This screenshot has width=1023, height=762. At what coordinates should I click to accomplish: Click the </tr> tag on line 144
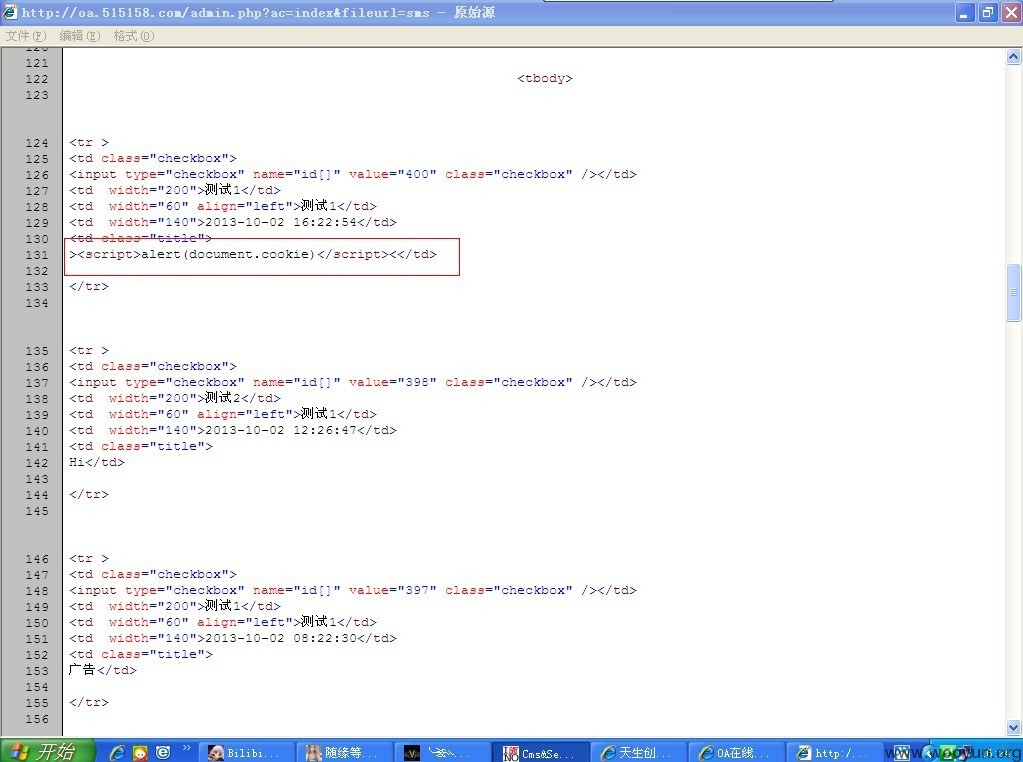pos(89,495)
